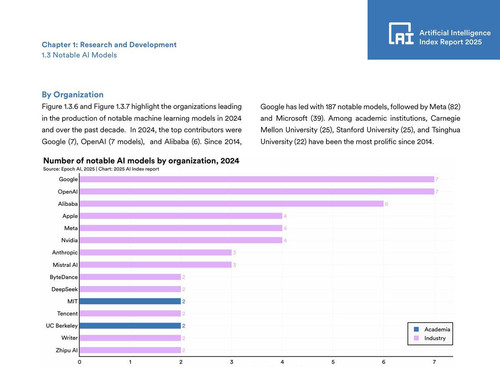Click the 'Google' y-axis label
This screenshot has width=500, height=367.
(x=68, y=179)
